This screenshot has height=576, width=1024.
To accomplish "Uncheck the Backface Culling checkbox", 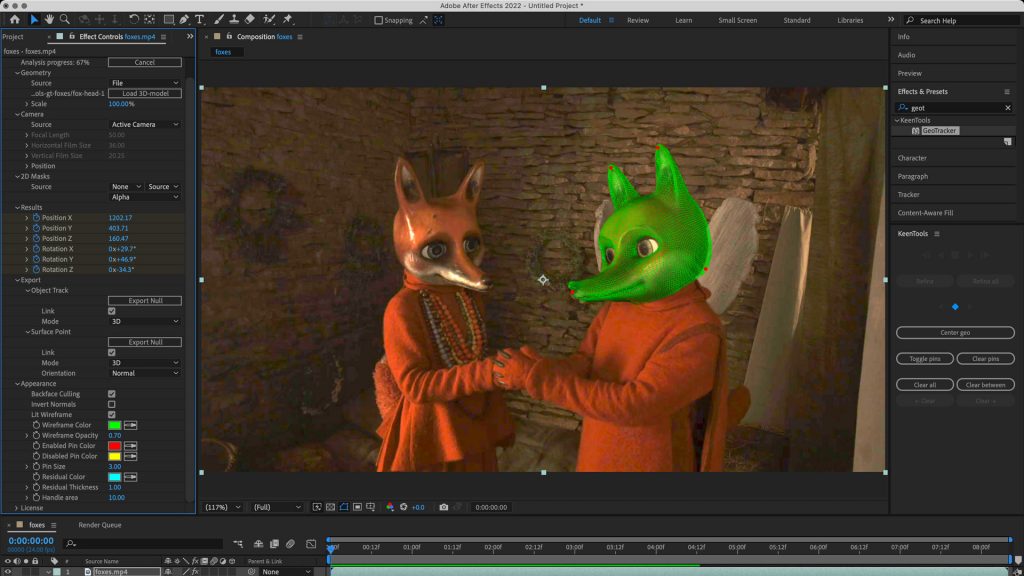I will pos(112,394).
